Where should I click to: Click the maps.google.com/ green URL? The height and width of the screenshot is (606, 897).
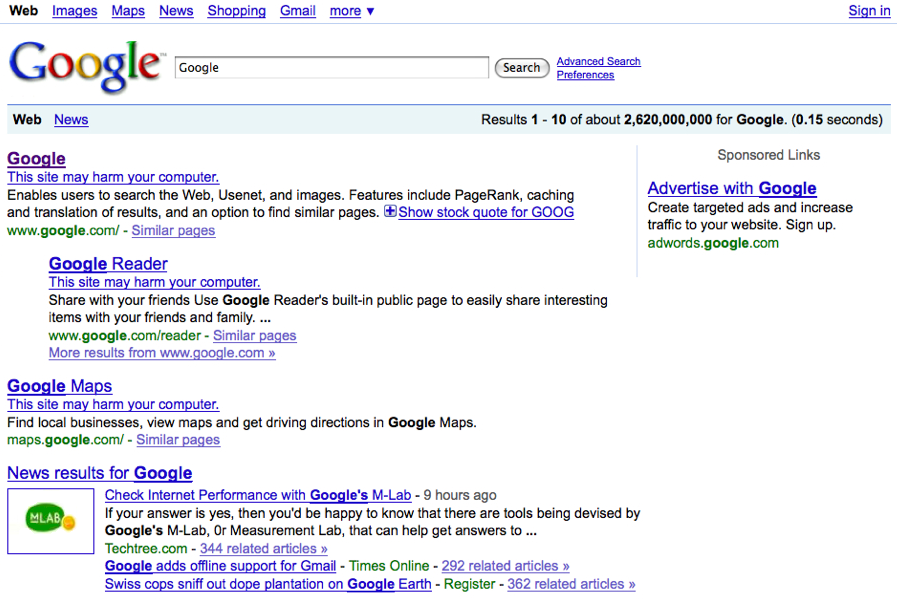click(x=65, y=440)
